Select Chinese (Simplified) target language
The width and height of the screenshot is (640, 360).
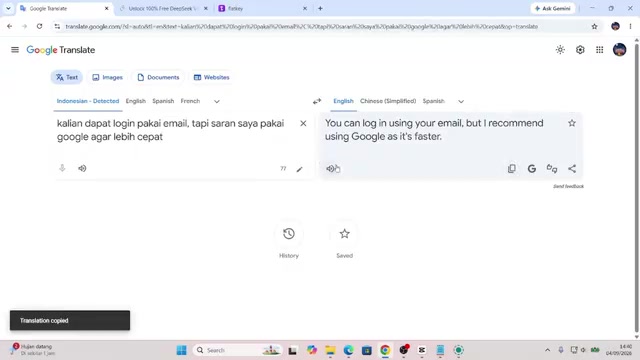point(388,101)
